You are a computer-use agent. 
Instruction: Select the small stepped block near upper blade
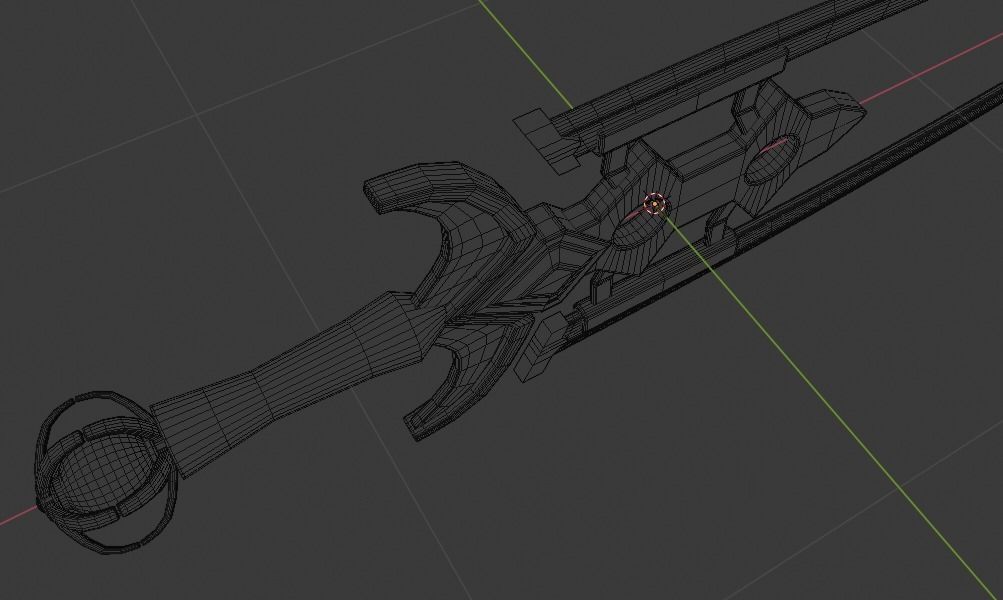tap(545, 141)
